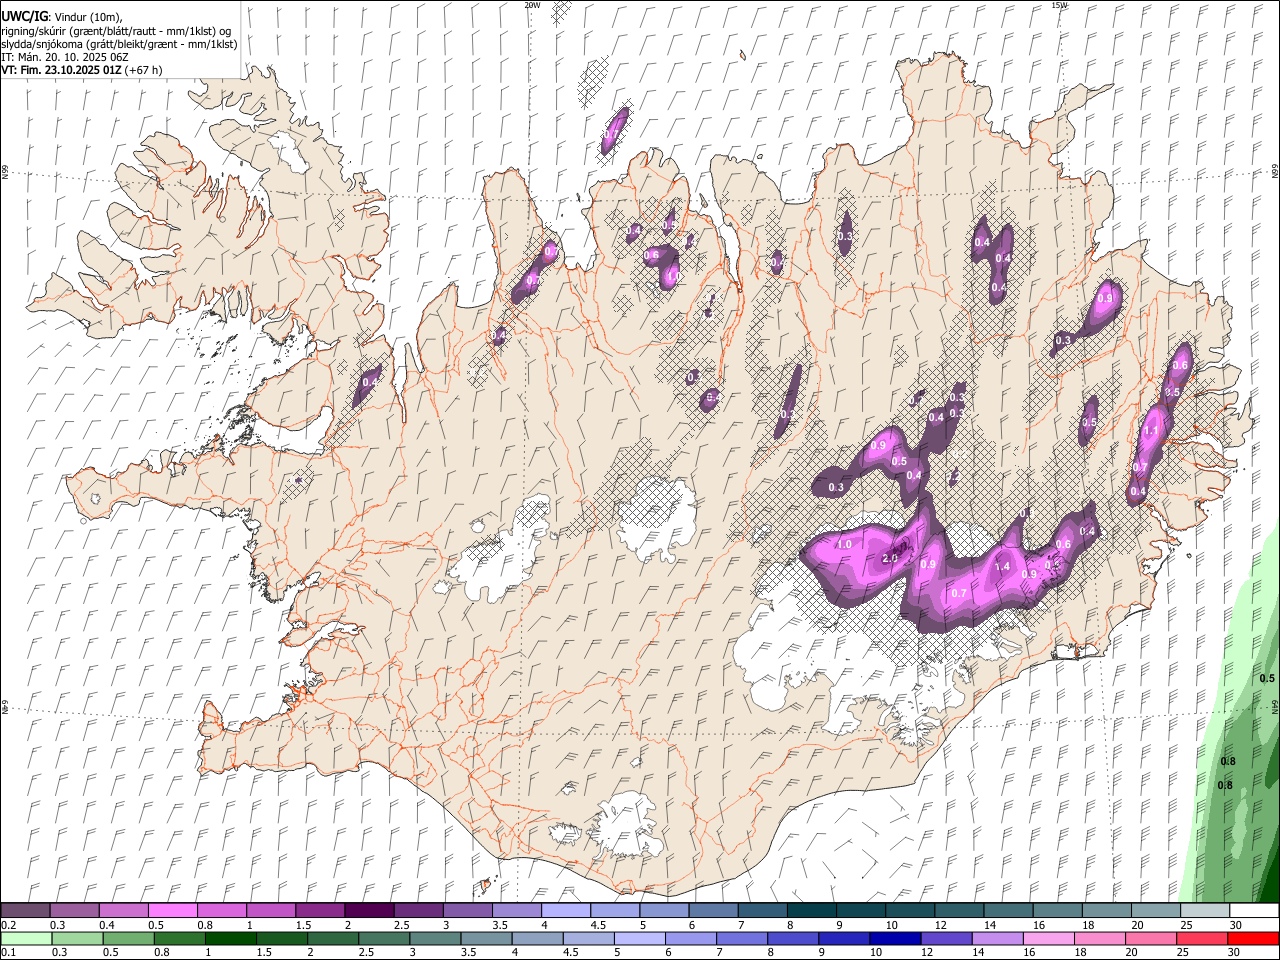Click the '30' label in the lower rain scale

click(x=1235, y=953)
